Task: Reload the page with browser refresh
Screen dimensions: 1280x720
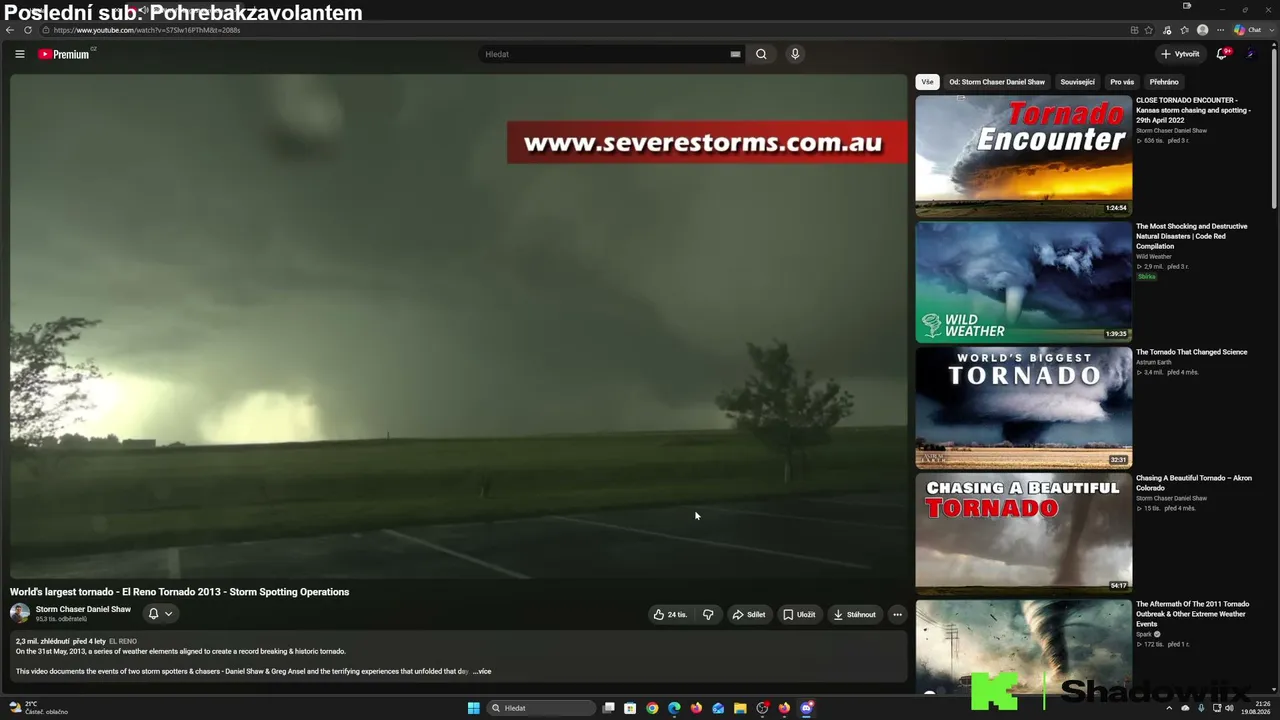Action: coord(28,30)
